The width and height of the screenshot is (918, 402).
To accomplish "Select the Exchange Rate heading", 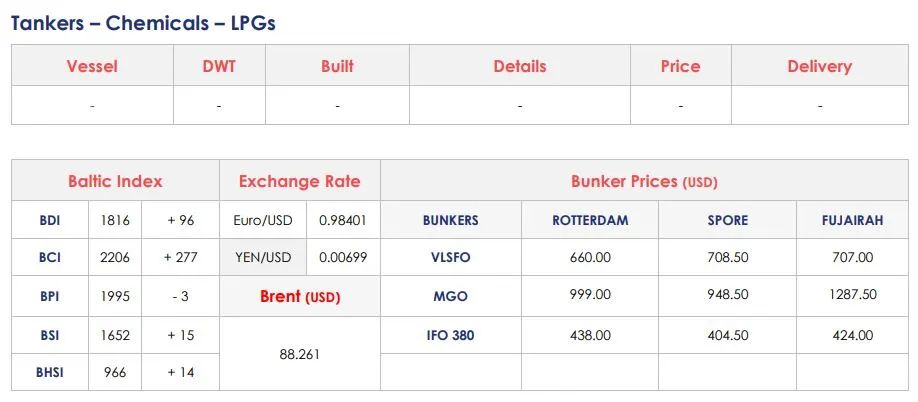I will 300,181.
